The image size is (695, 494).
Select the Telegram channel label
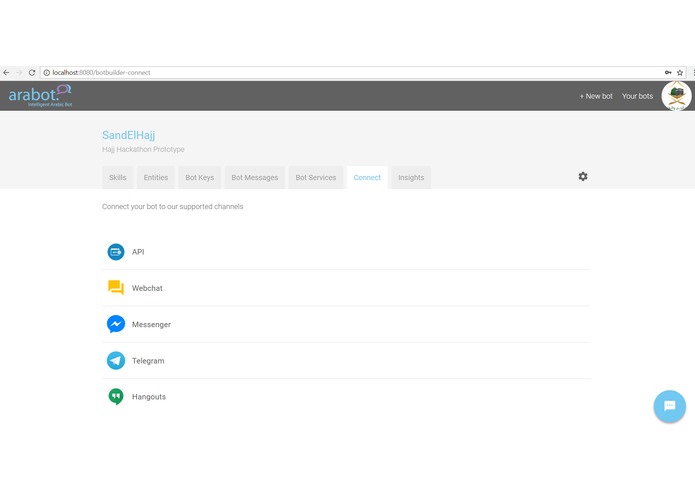click(x=148, y=361)
